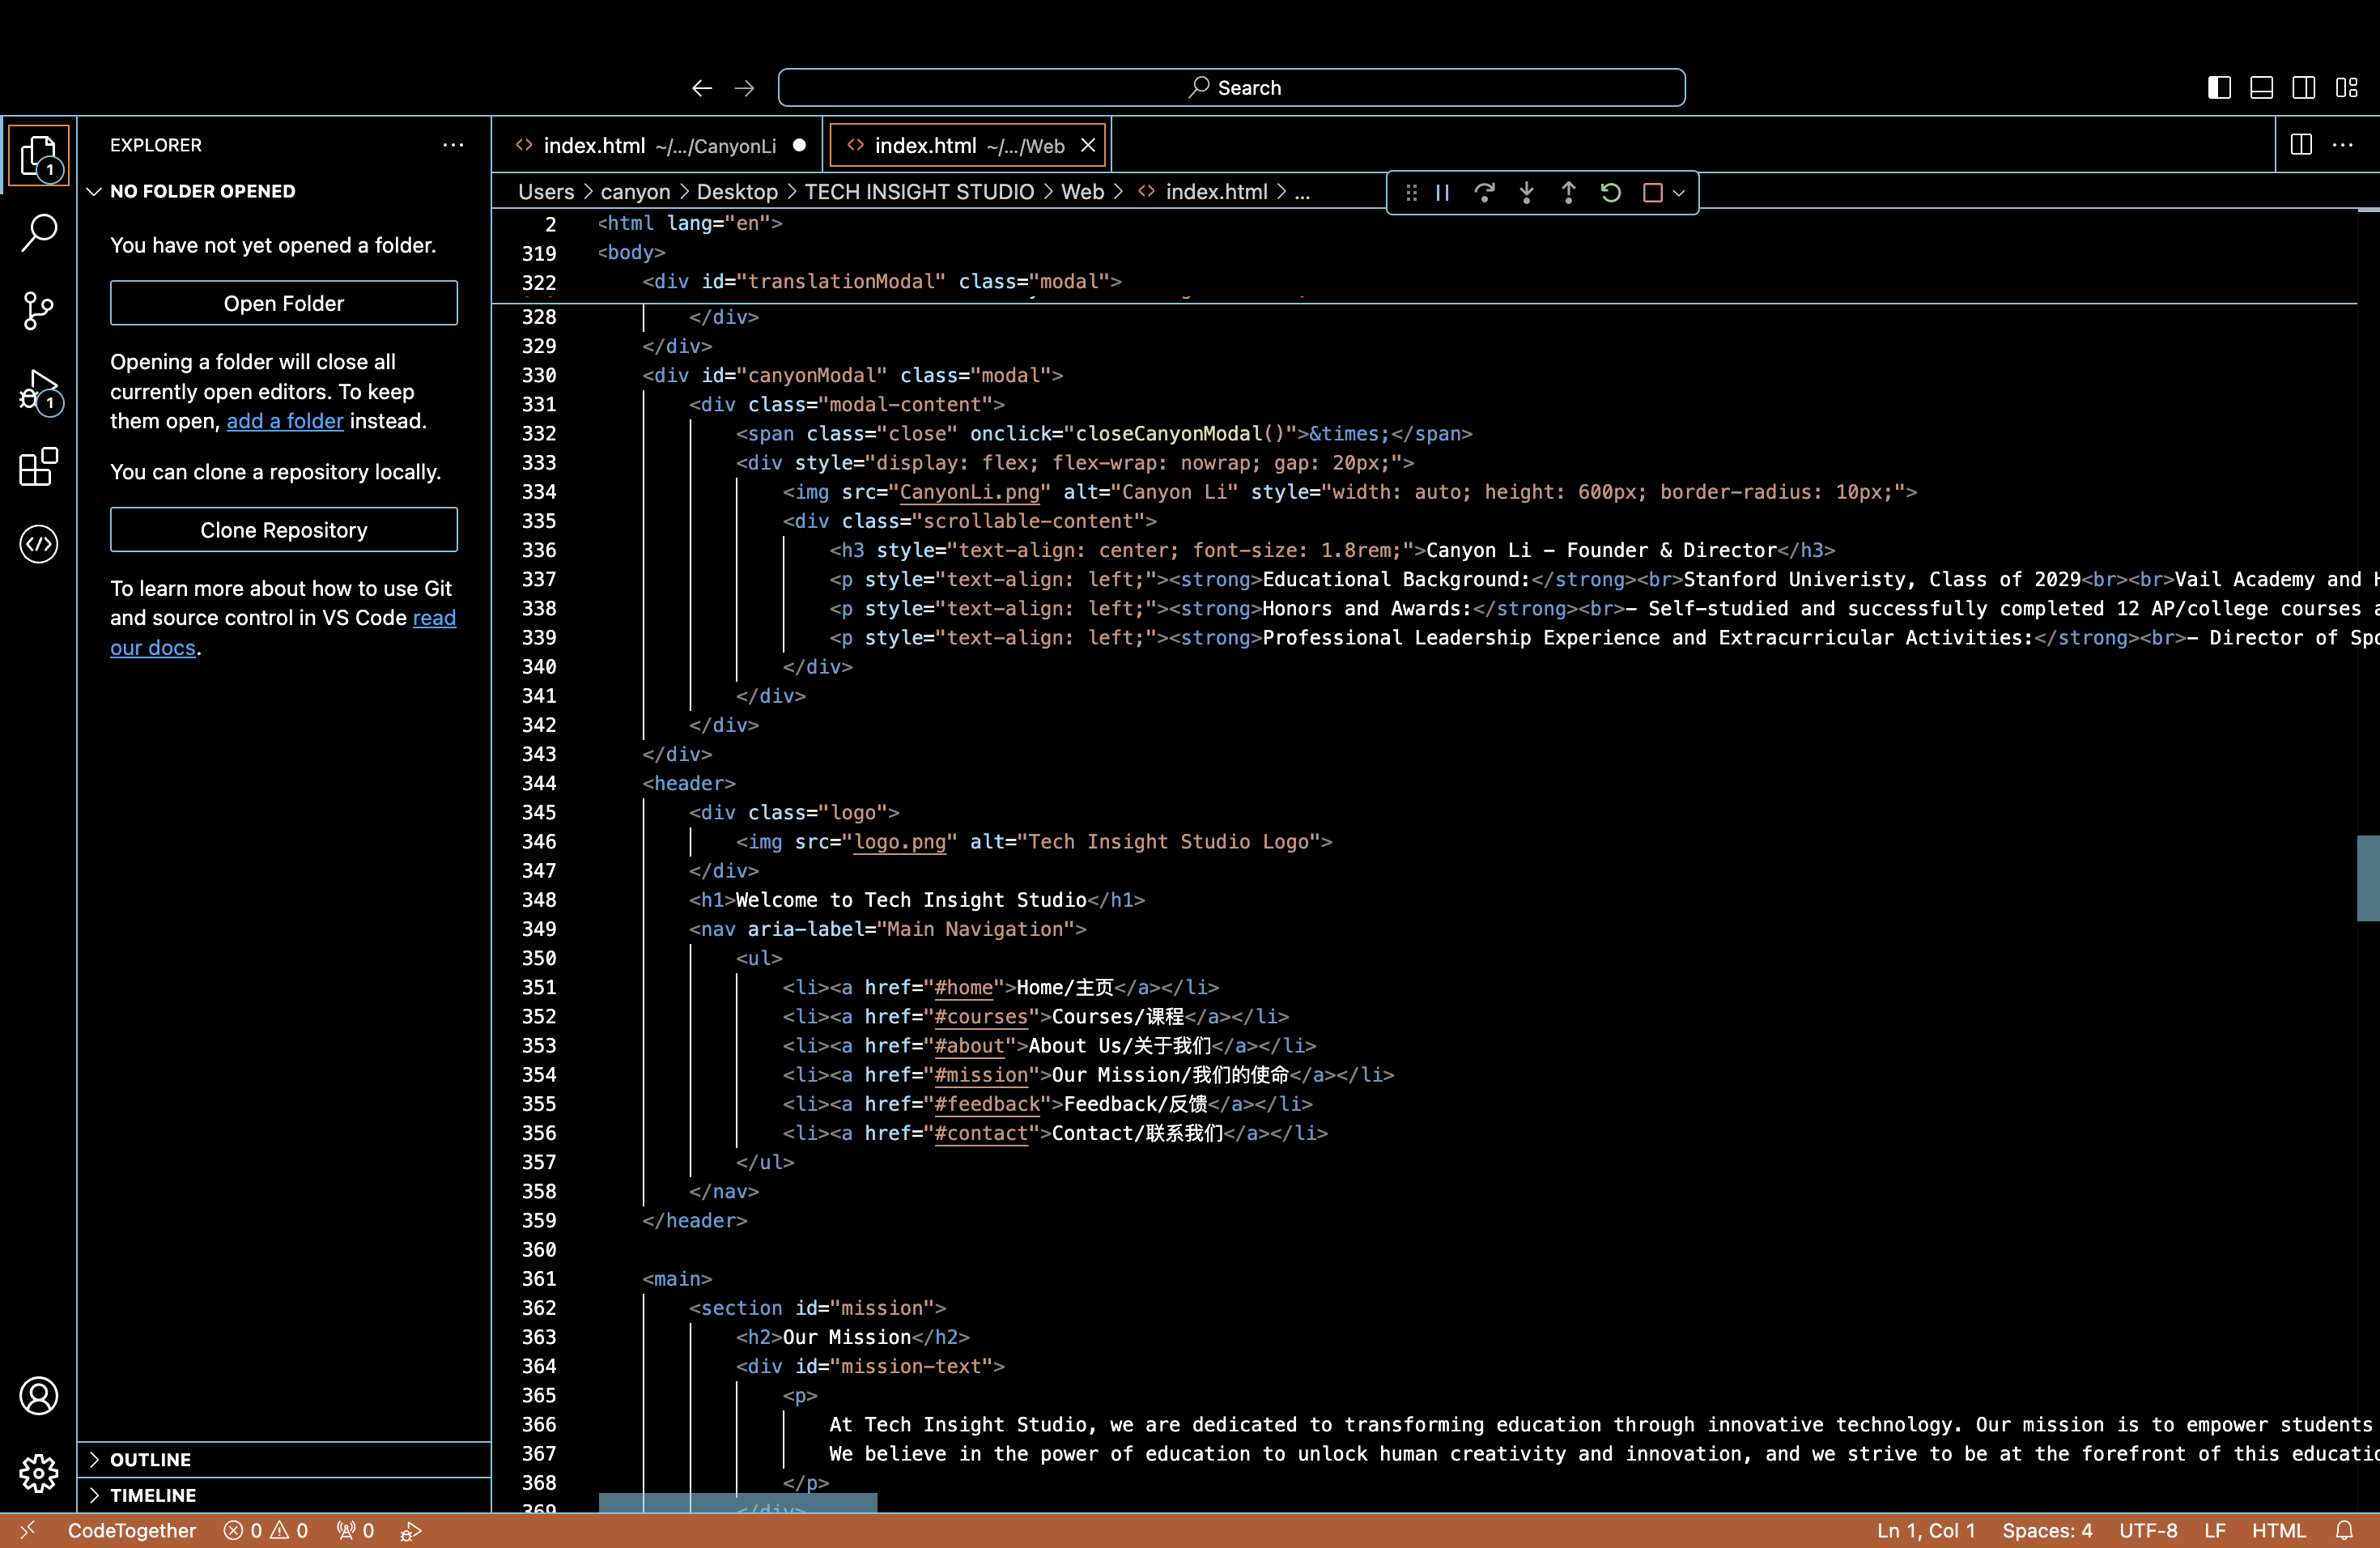
Task: Open CodeTogether in the status bar
Action: [x=132, y=1530]
